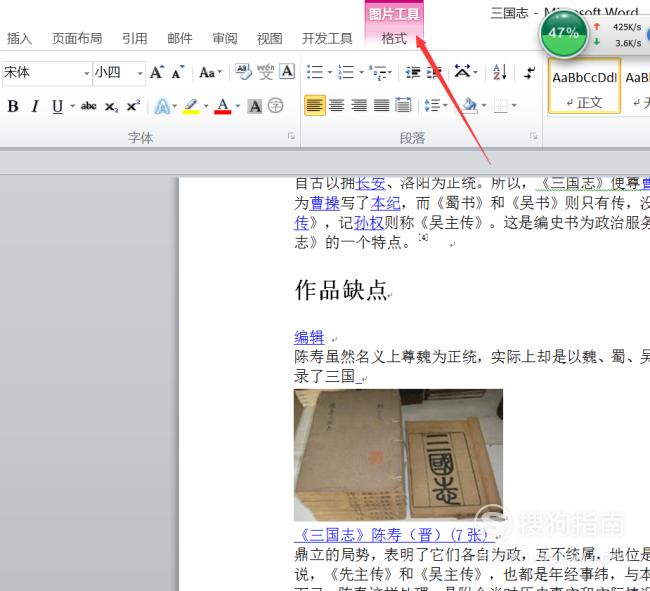Click the Grow Font icon
Screen dimensions: 650x591
click(157, 73)
